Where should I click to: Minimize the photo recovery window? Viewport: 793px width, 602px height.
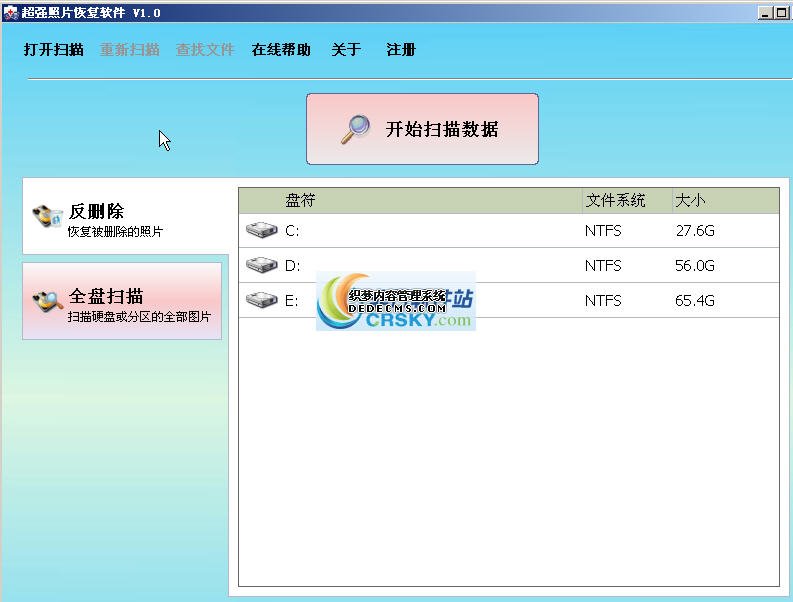(x=765, y=13)
